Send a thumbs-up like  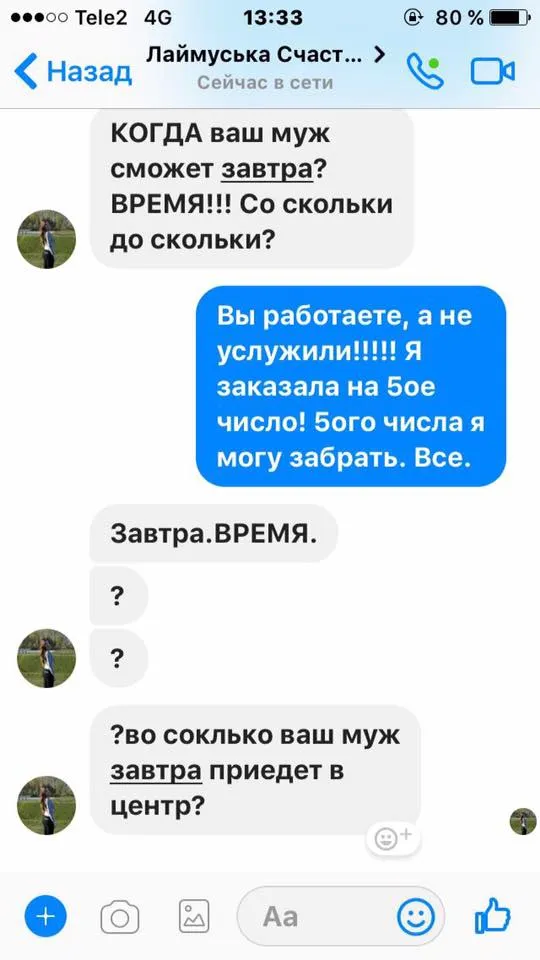click(x=493, y=915)
